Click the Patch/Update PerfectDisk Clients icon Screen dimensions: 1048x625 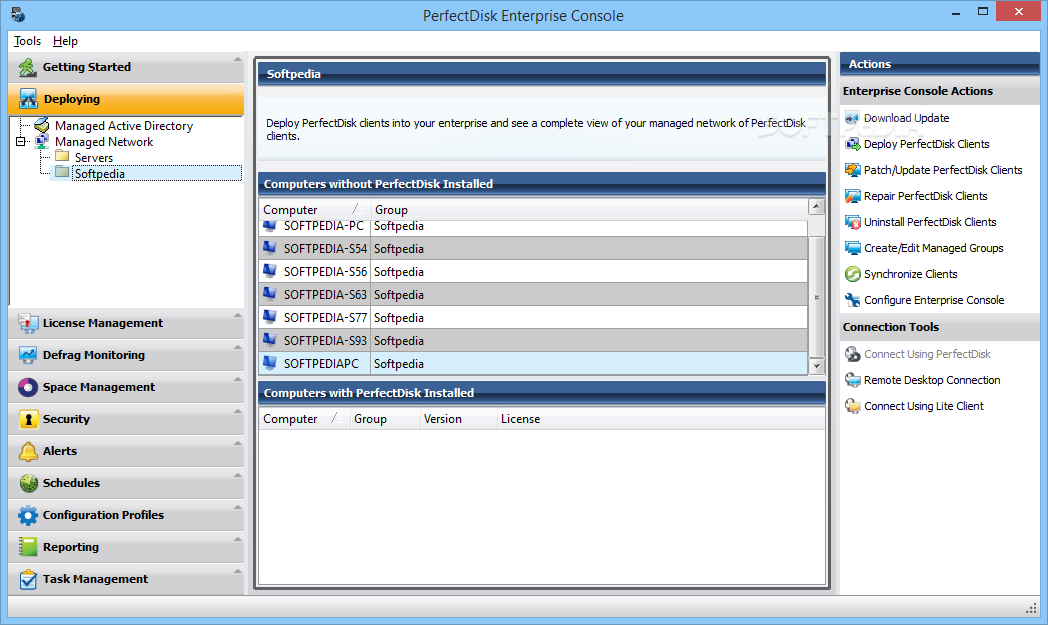852,170
